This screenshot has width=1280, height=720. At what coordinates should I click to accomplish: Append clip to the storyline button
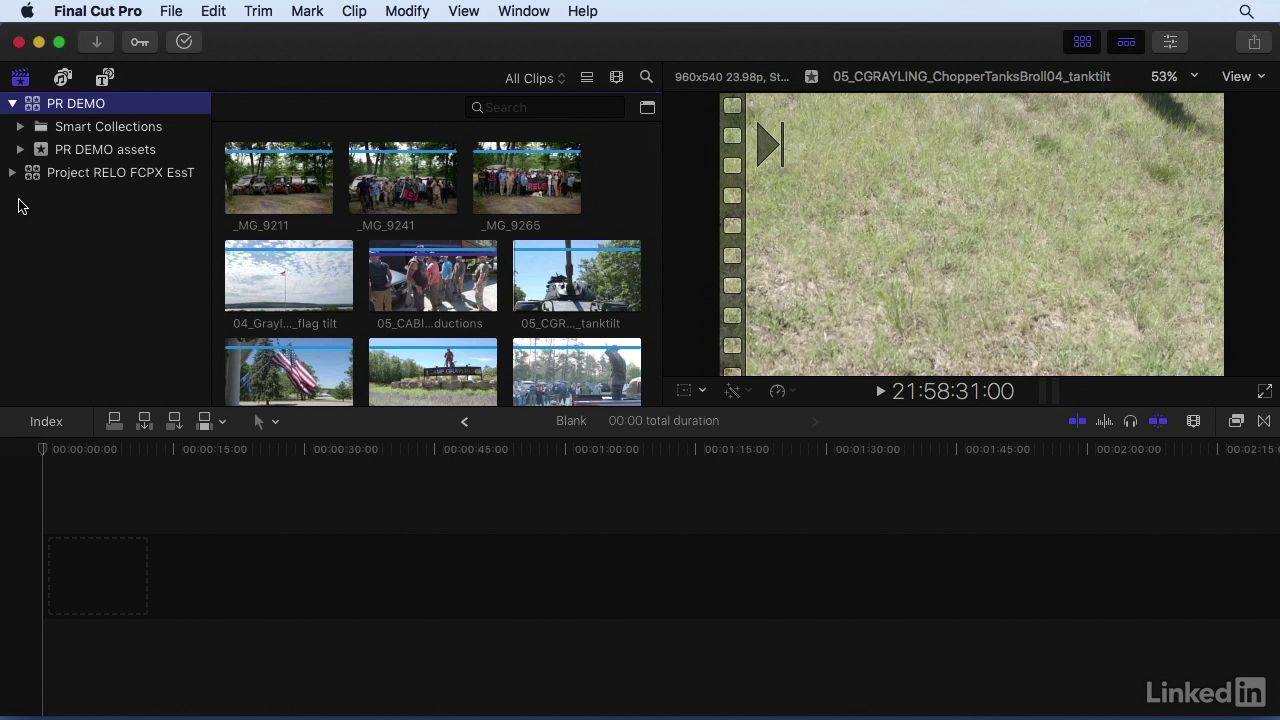[174, 421]
